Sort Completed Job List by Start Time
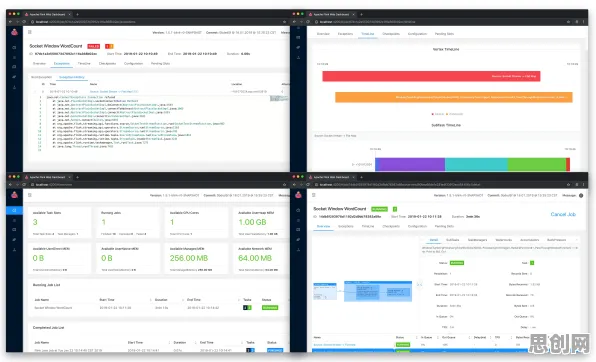Screen dimensions: 596x362 (x=135, y=342)
